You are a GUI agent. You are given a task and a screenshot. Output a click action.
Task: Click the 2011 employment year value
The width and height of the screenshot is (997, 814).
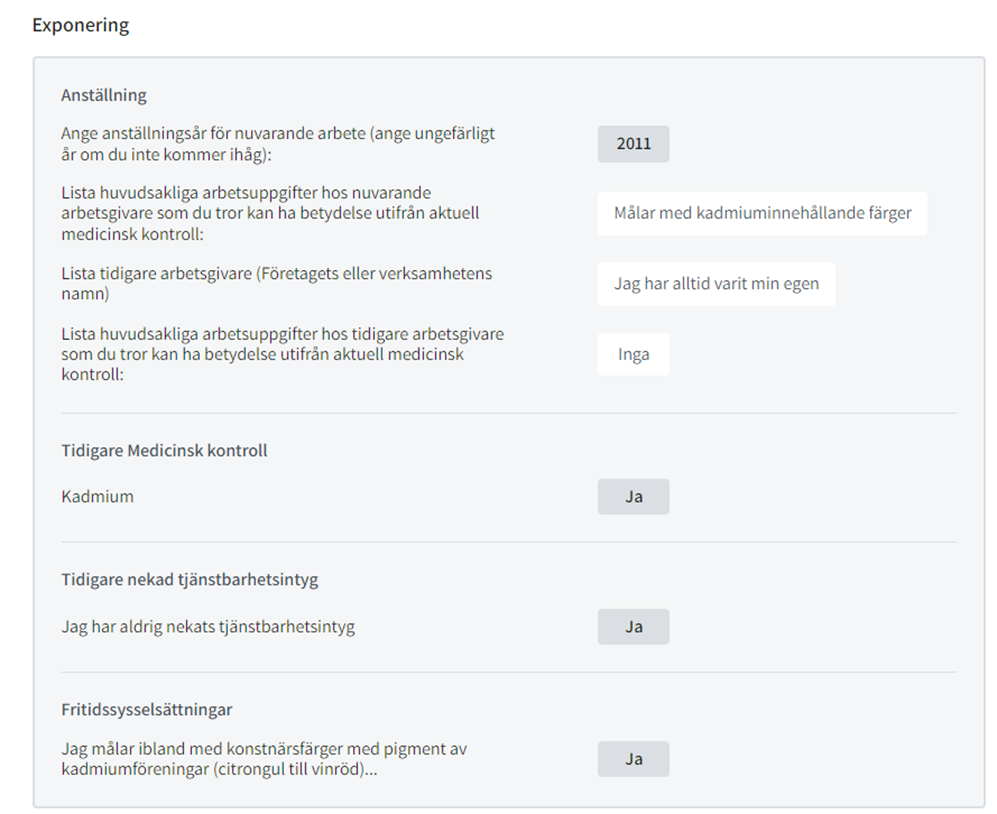click(633, 144)
